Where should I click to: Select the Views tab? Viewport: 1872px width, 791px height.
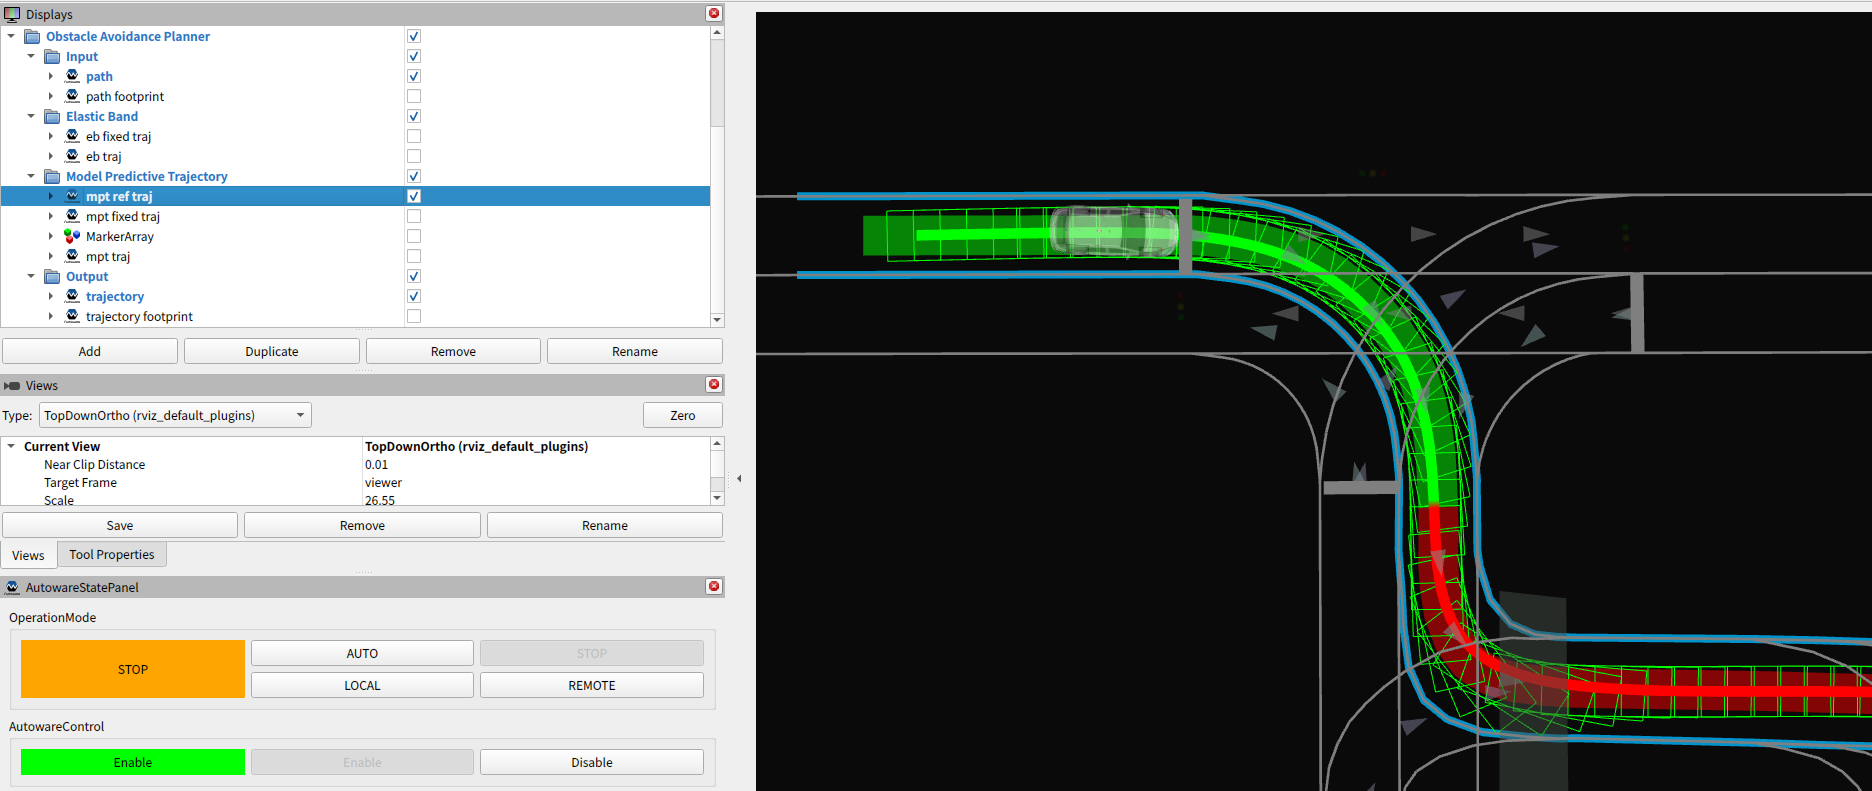[x=28, y=555]
